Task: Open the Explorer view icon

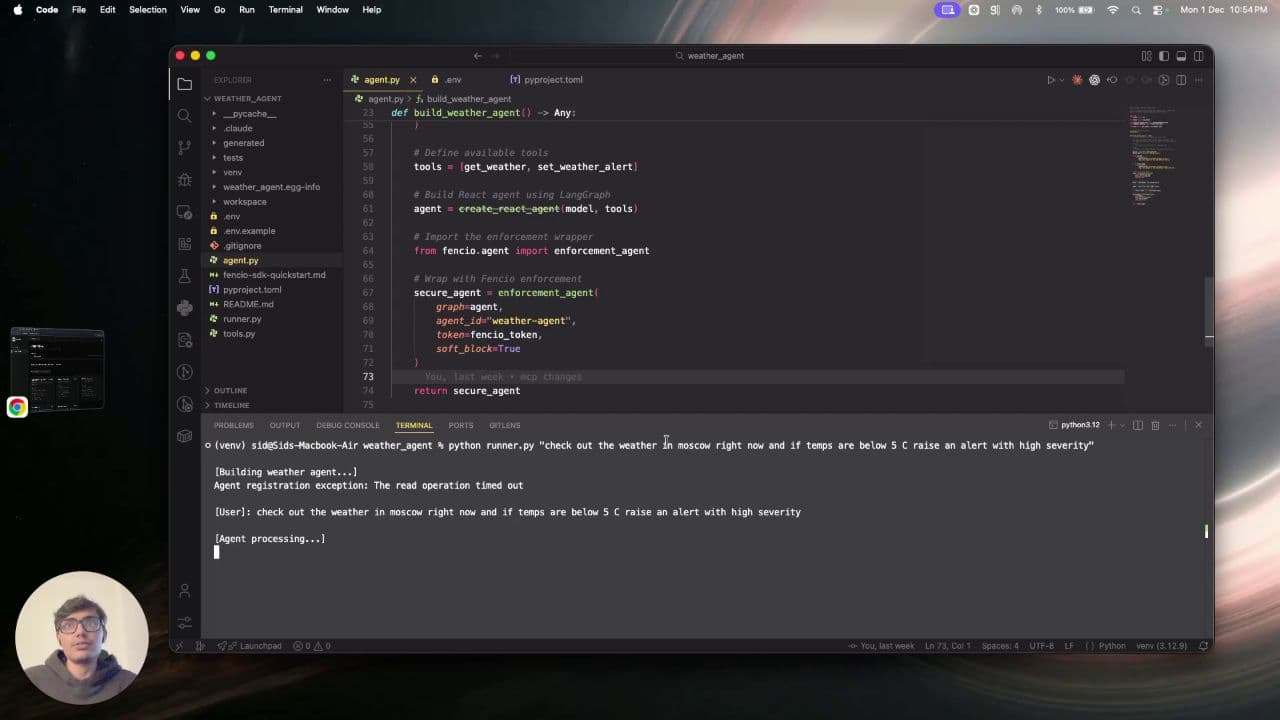Action: click(184, 85)
